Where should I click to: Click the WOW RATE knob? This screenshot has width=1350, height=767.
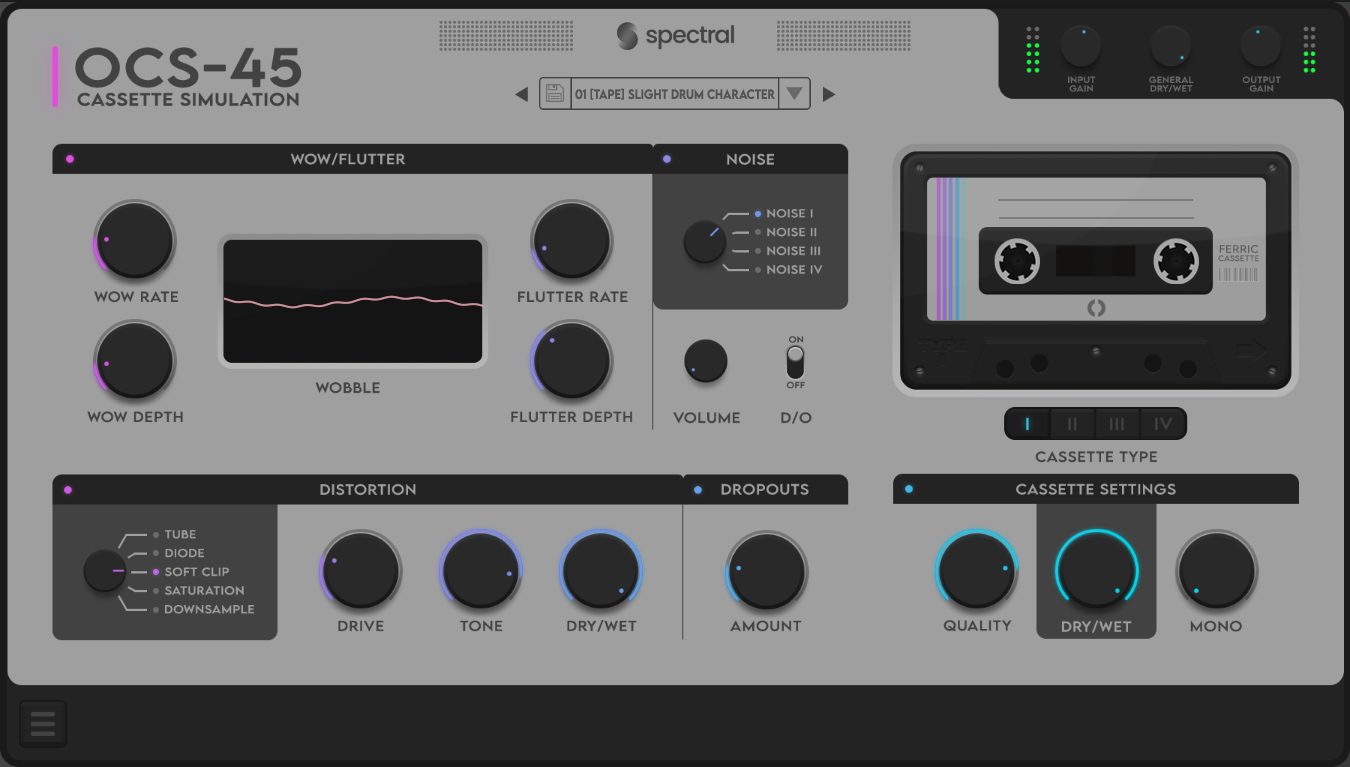coord(135,240)
